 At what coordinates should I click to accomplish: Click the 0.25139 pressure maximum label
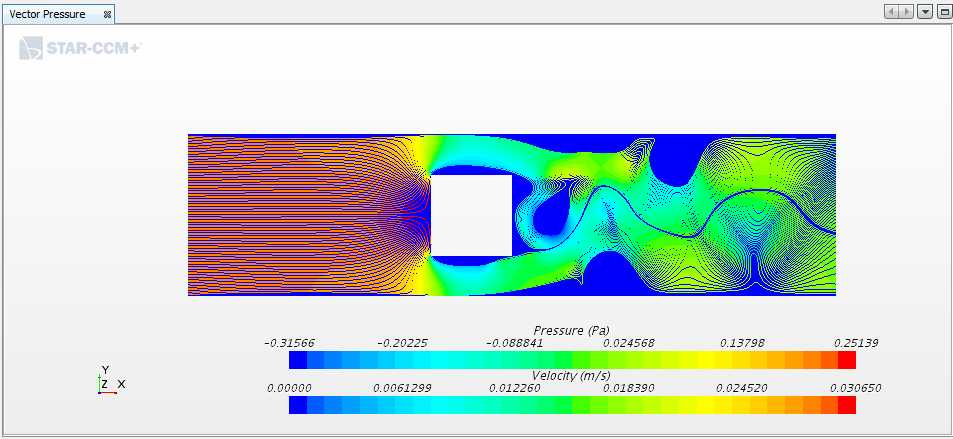pos(856,343)
